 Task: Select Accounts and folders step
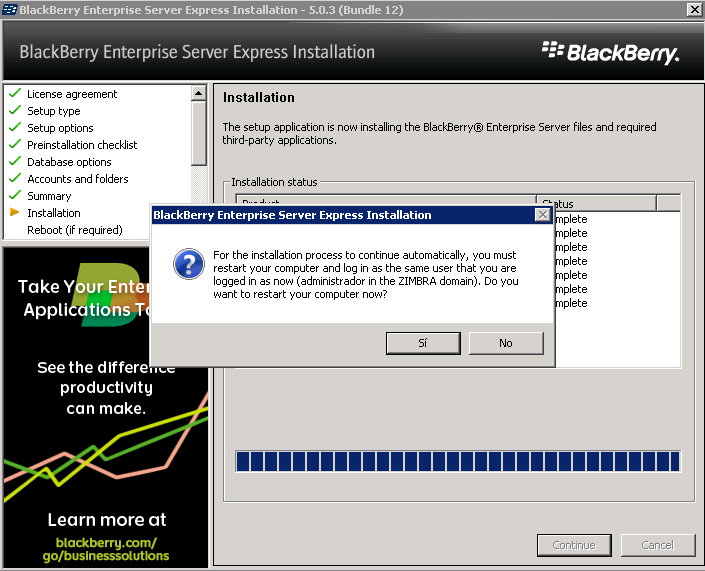point(78,179)
